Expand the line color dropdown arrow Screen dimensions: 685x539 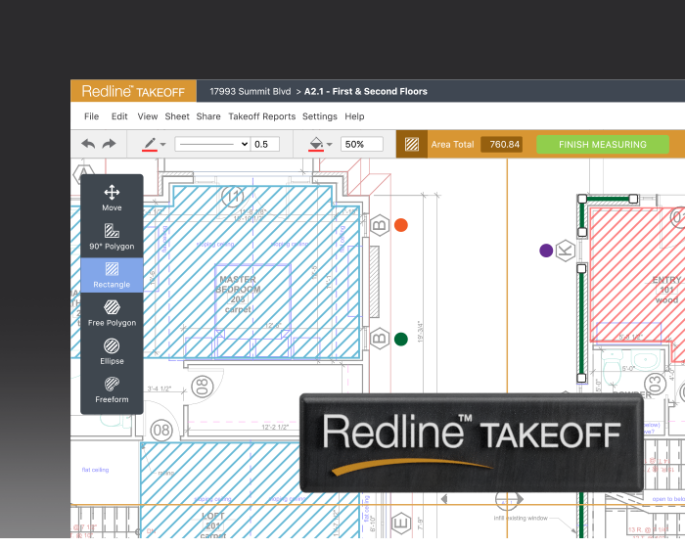pyautogui.click(x=163, y=145)
